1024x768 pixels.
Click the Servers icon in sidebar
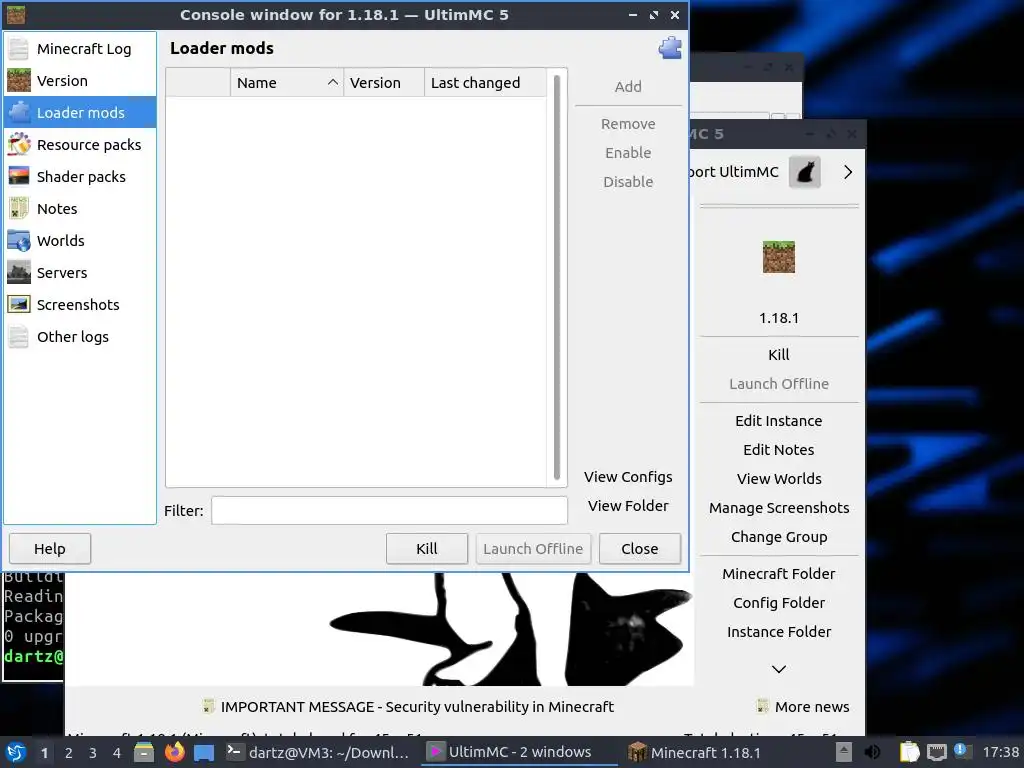pos(19,273)
